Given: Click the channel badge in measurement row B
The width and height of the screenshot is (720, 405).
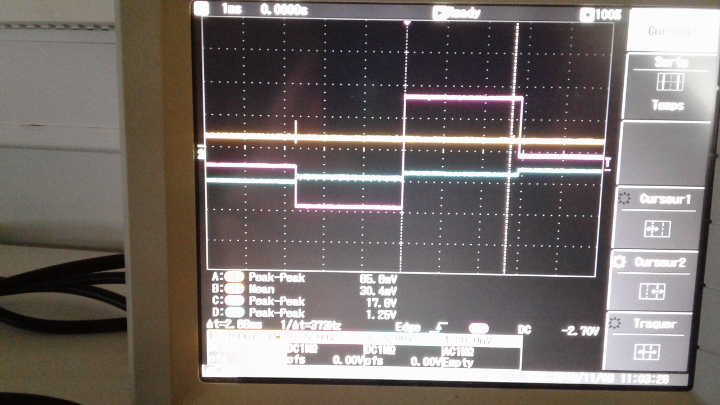Looking at the screenshot, I should (x=234, y=289).
